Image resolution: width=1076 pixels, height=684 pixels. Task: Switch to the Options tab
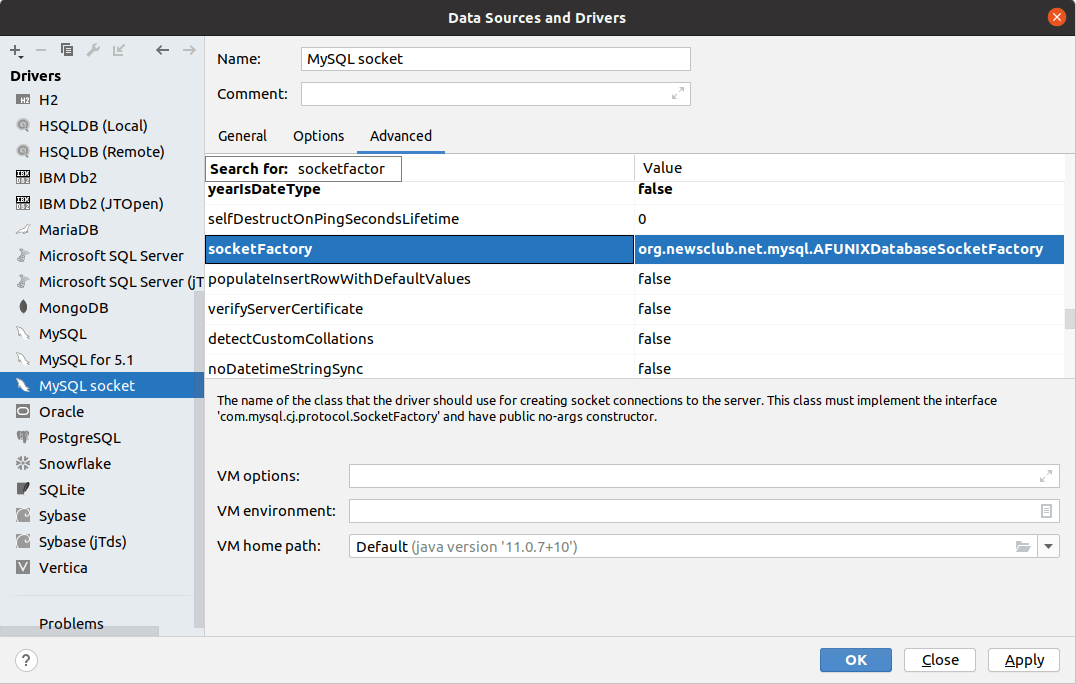pos(318,136)
